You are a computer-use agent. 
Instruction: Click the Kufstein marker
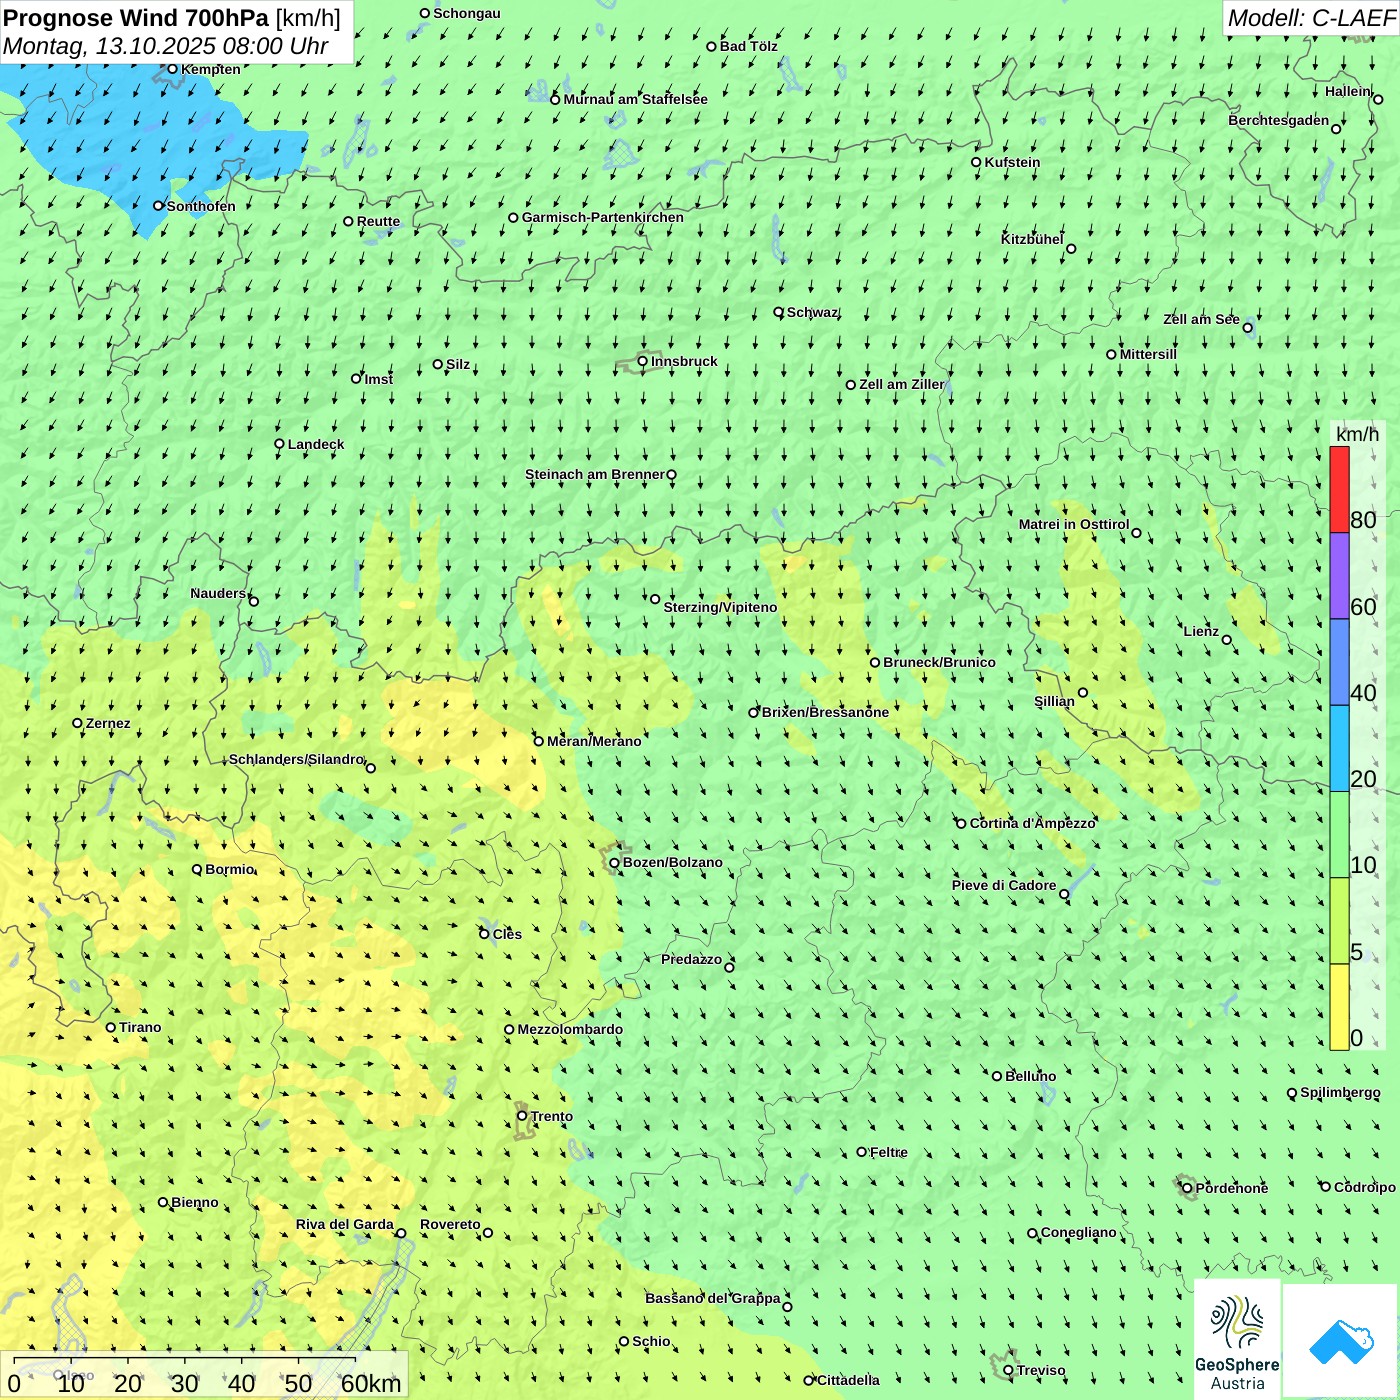pos(977,162)
